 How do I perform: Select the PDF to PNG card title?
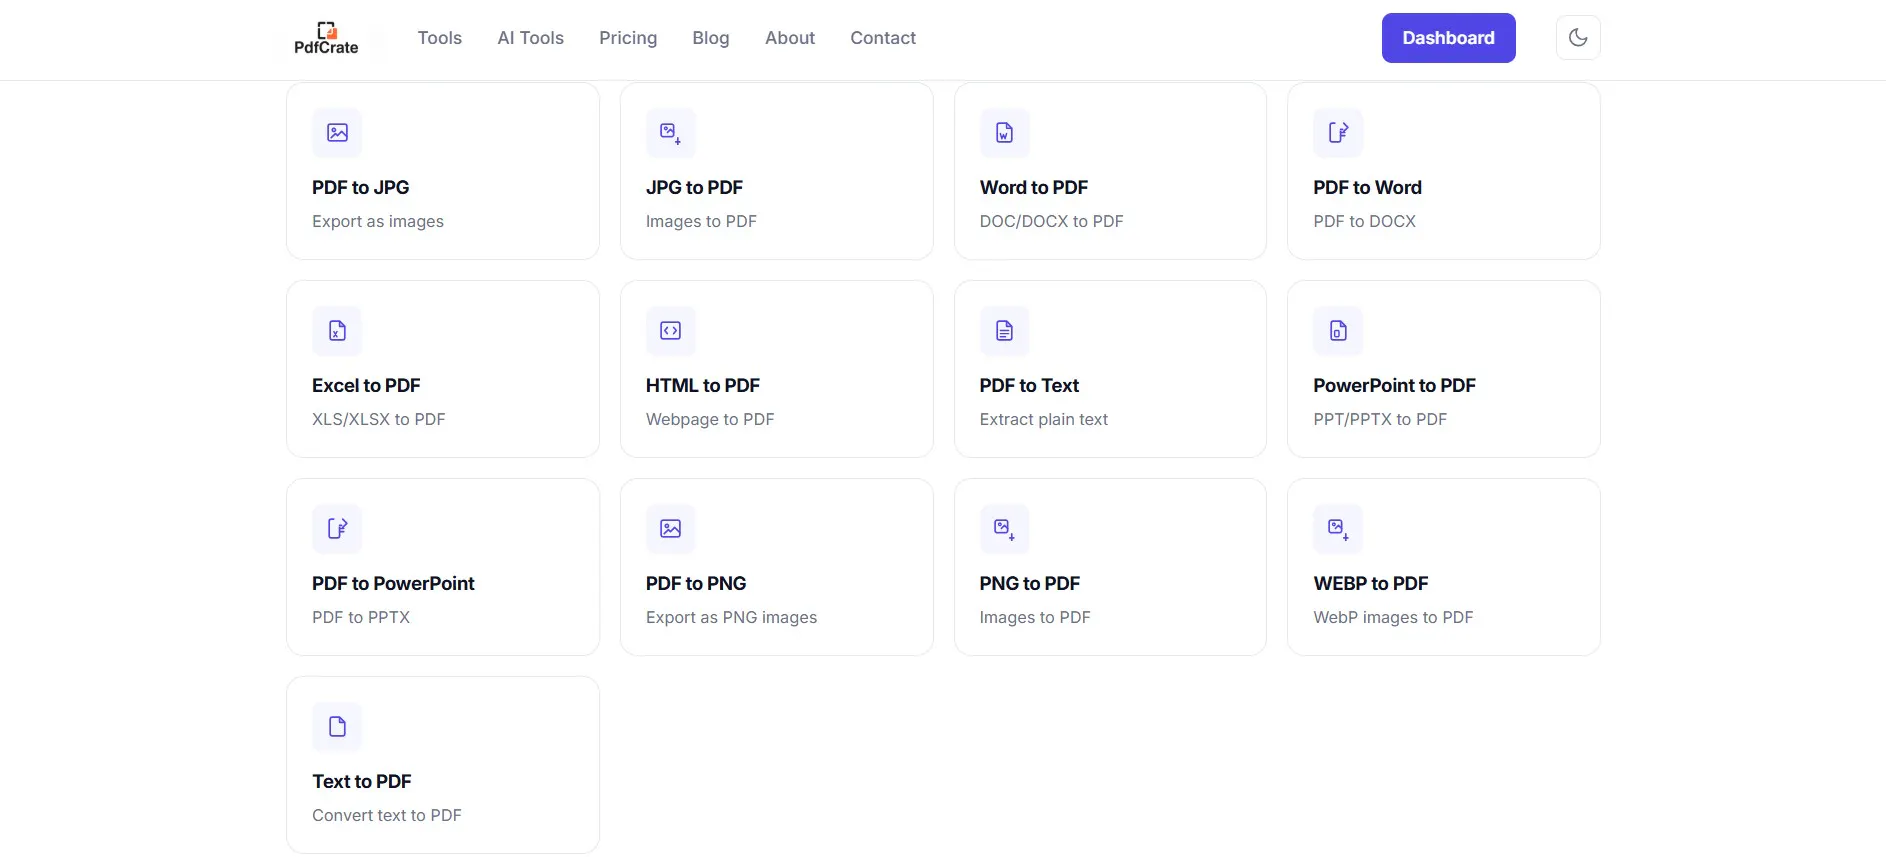tap(696, 583)
